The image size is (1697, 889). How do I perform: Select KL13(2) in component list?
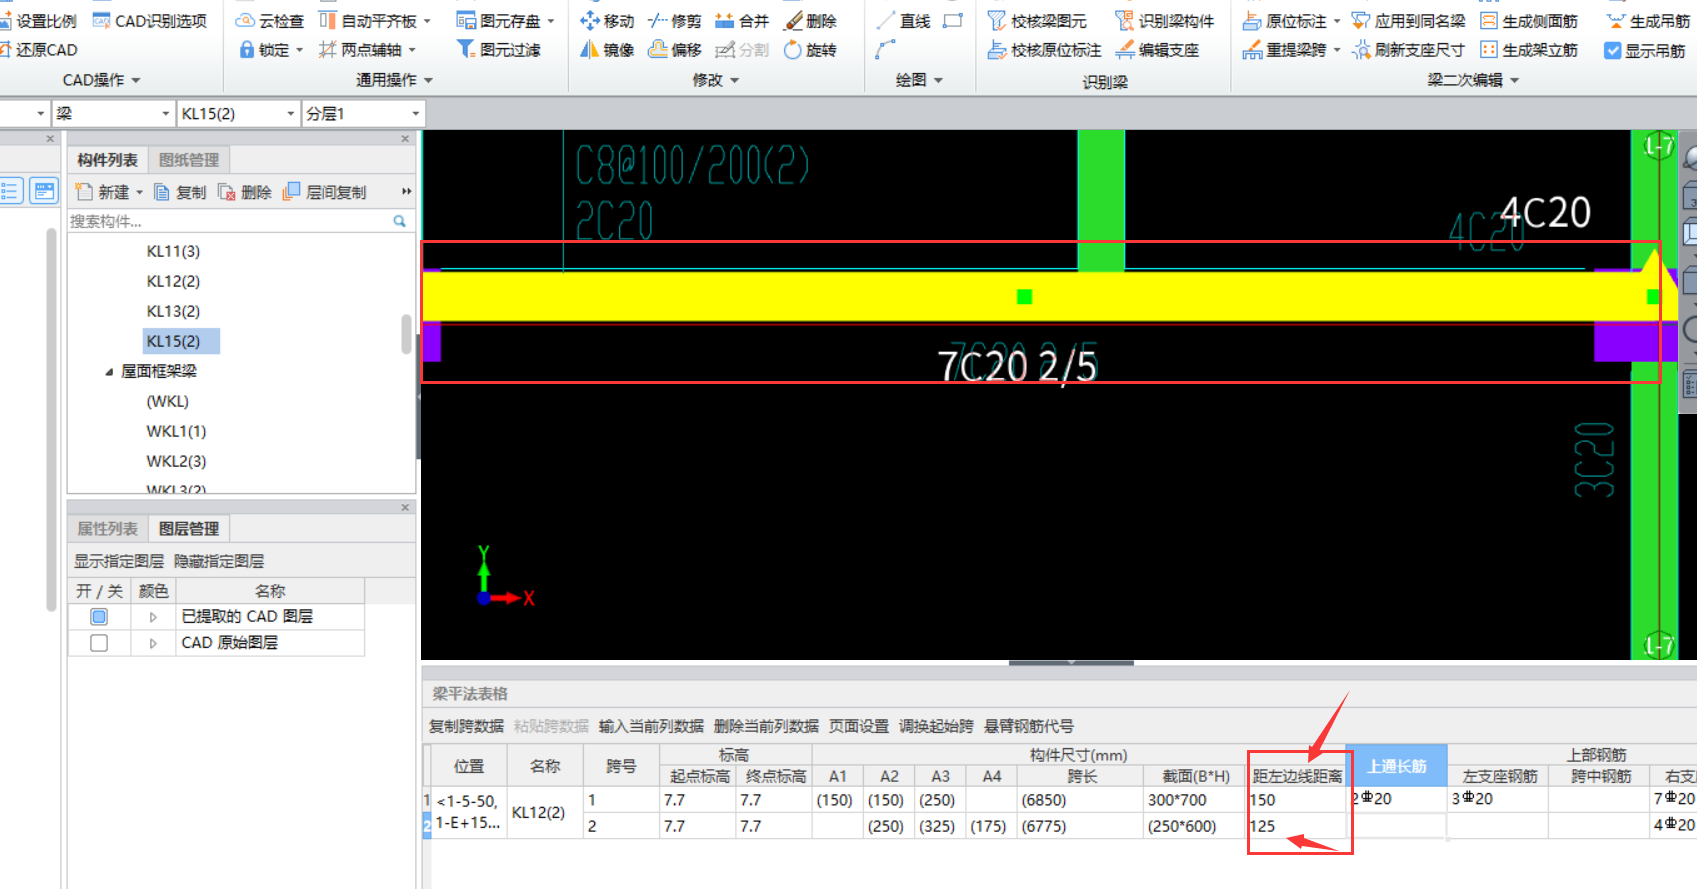coord(173,311)
